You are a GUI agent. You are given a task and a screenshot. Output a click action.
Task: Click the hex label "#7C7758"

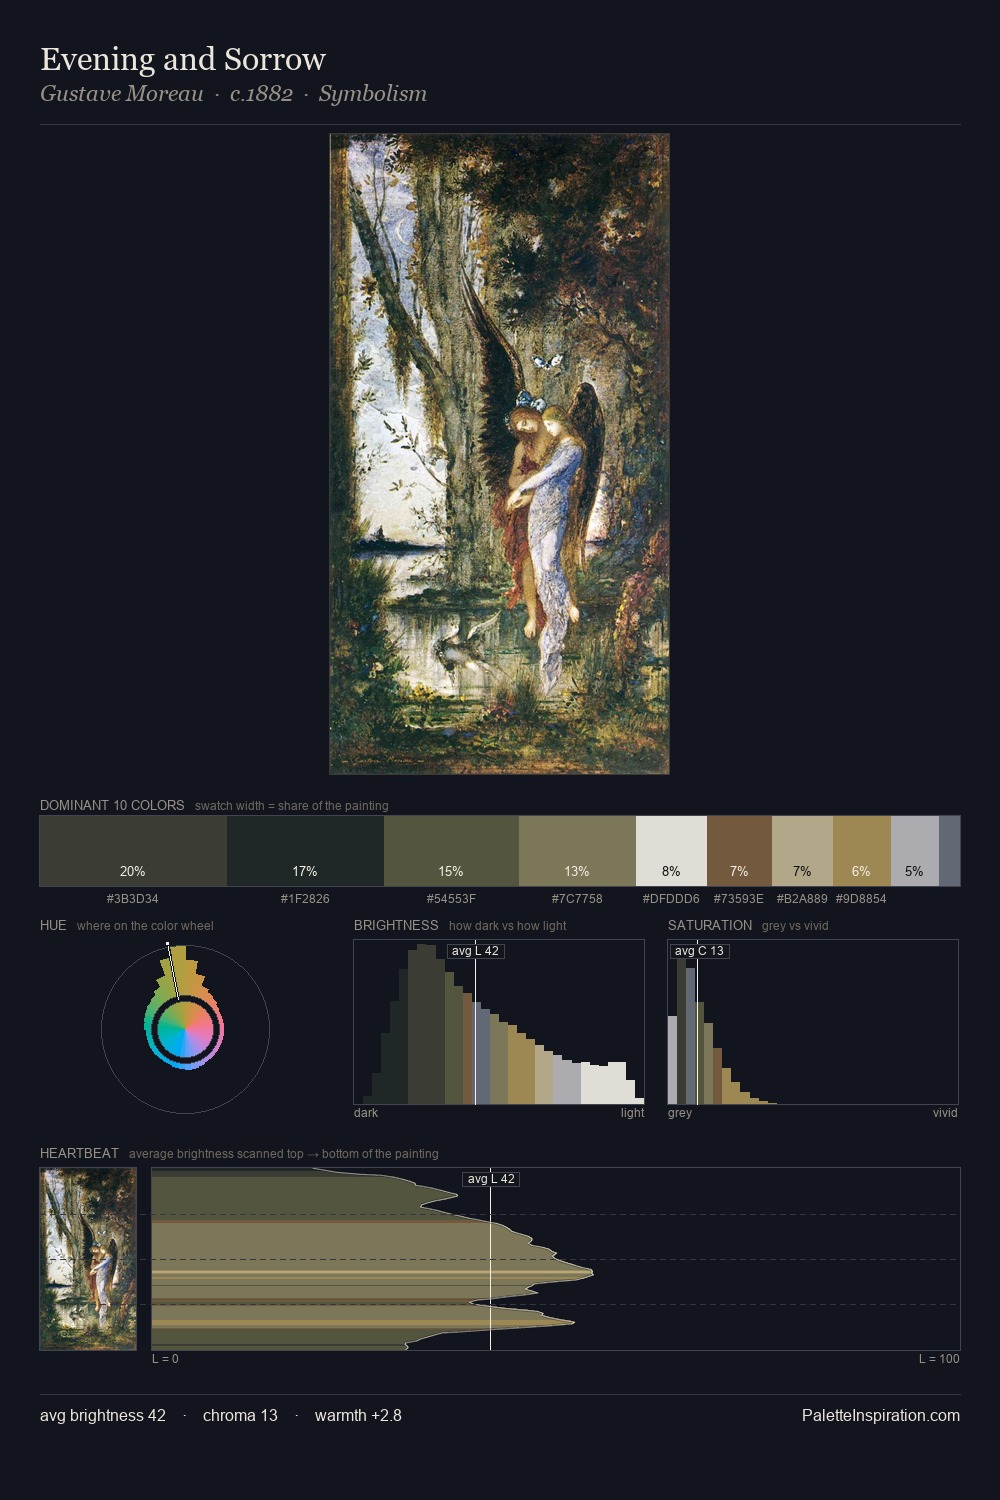click(577, 899)
